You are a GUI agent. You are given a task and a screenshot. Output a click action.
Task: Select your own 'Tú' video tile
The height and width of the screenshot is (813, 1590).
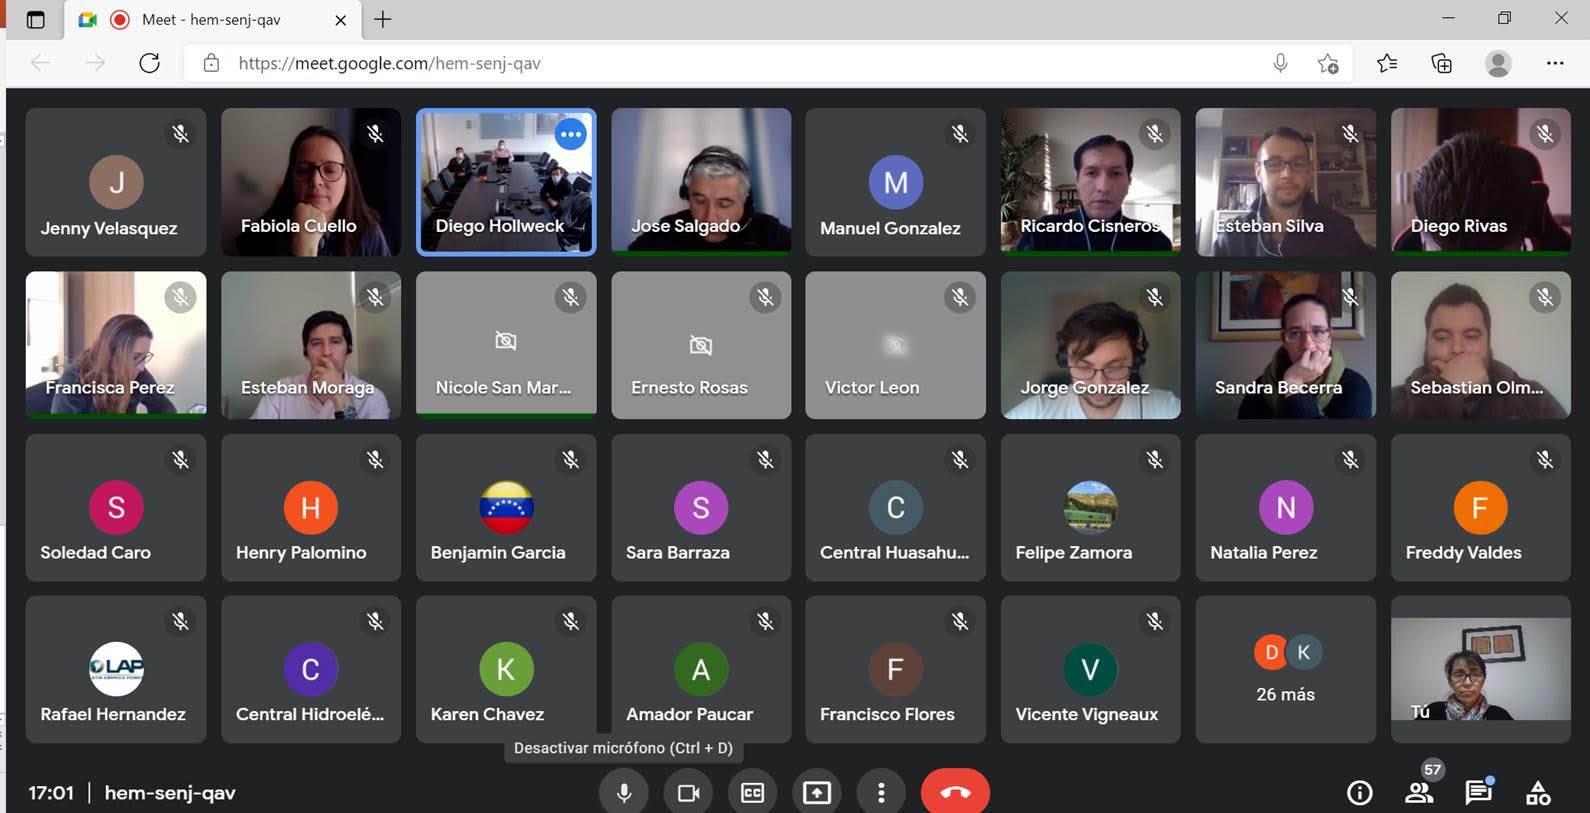[x=1481, y=669]
